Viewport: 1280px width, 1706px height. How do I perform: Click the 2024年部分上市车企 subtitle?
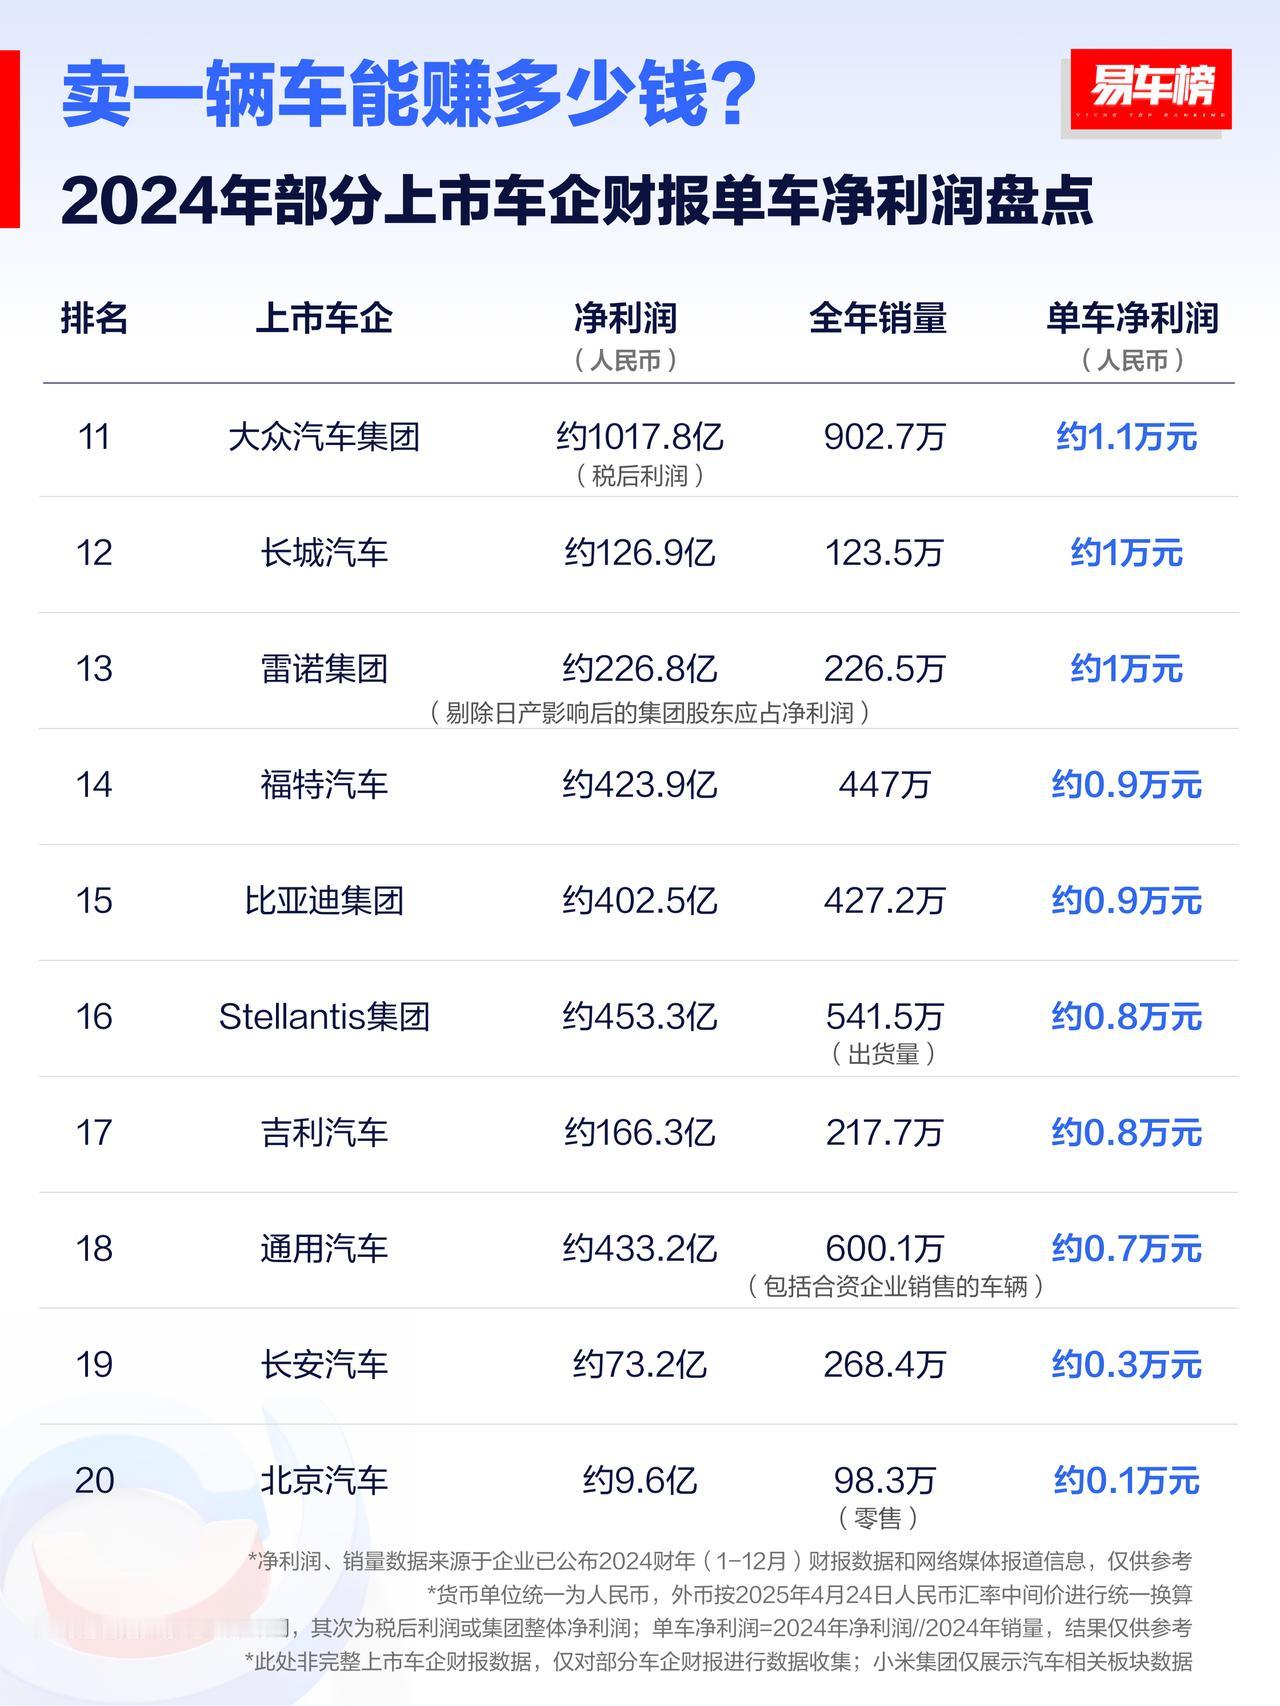pos(577,201)
